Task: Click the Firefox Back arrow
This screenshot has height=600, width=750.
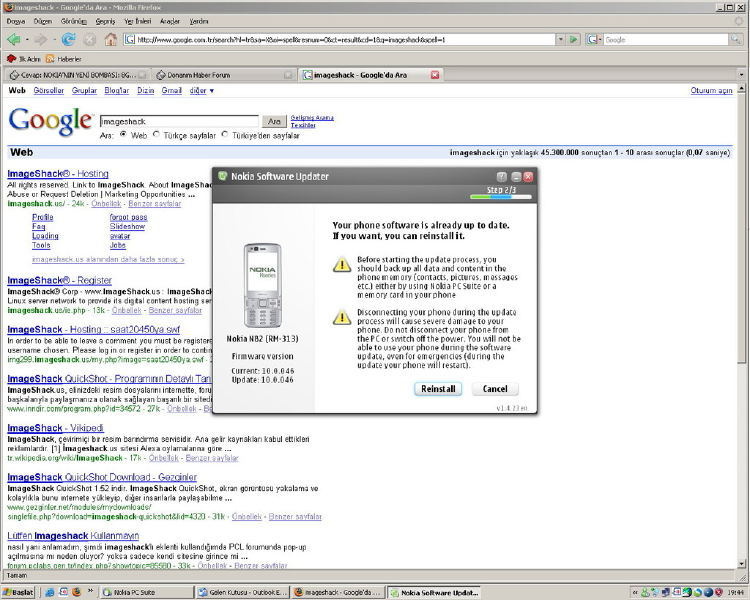Action: pyautogui.click(x=13, y=40)
